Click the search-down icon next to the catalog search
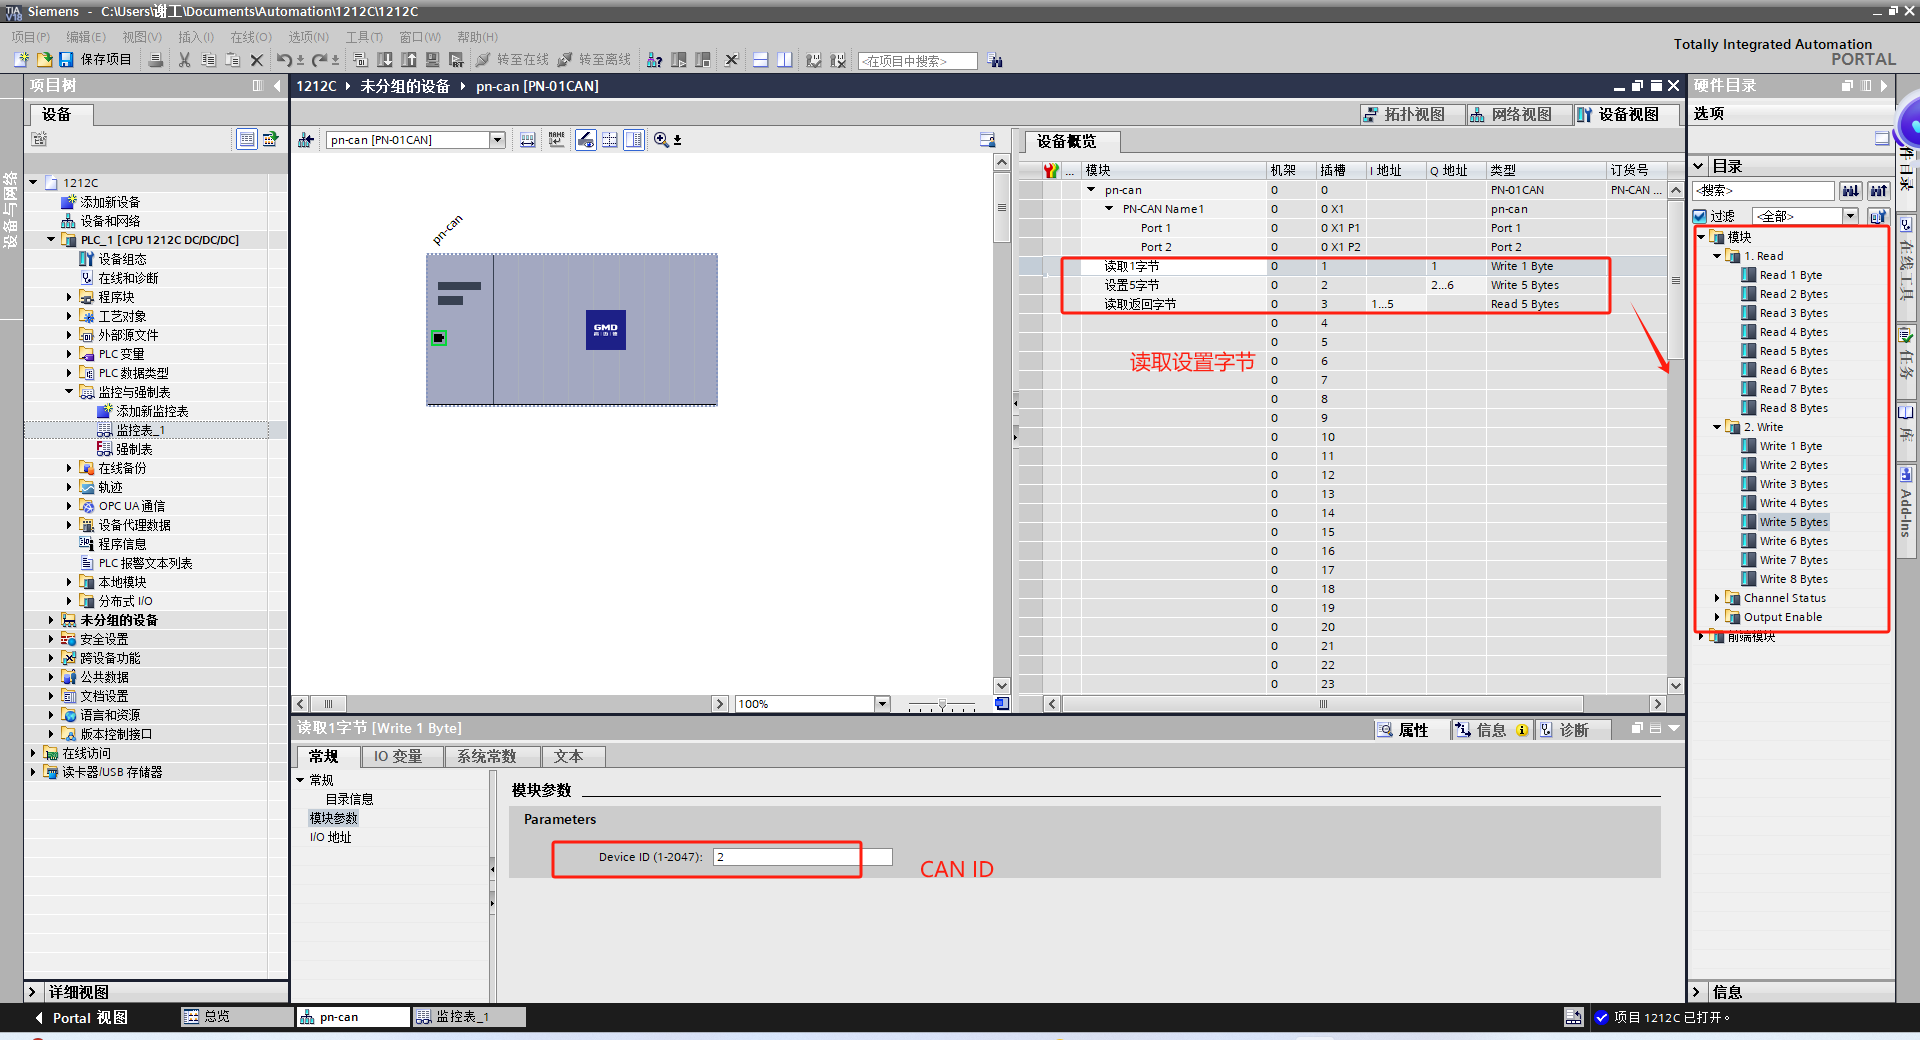Viewport: 1920px width, 1040px height. click(x=1851, y=190)
